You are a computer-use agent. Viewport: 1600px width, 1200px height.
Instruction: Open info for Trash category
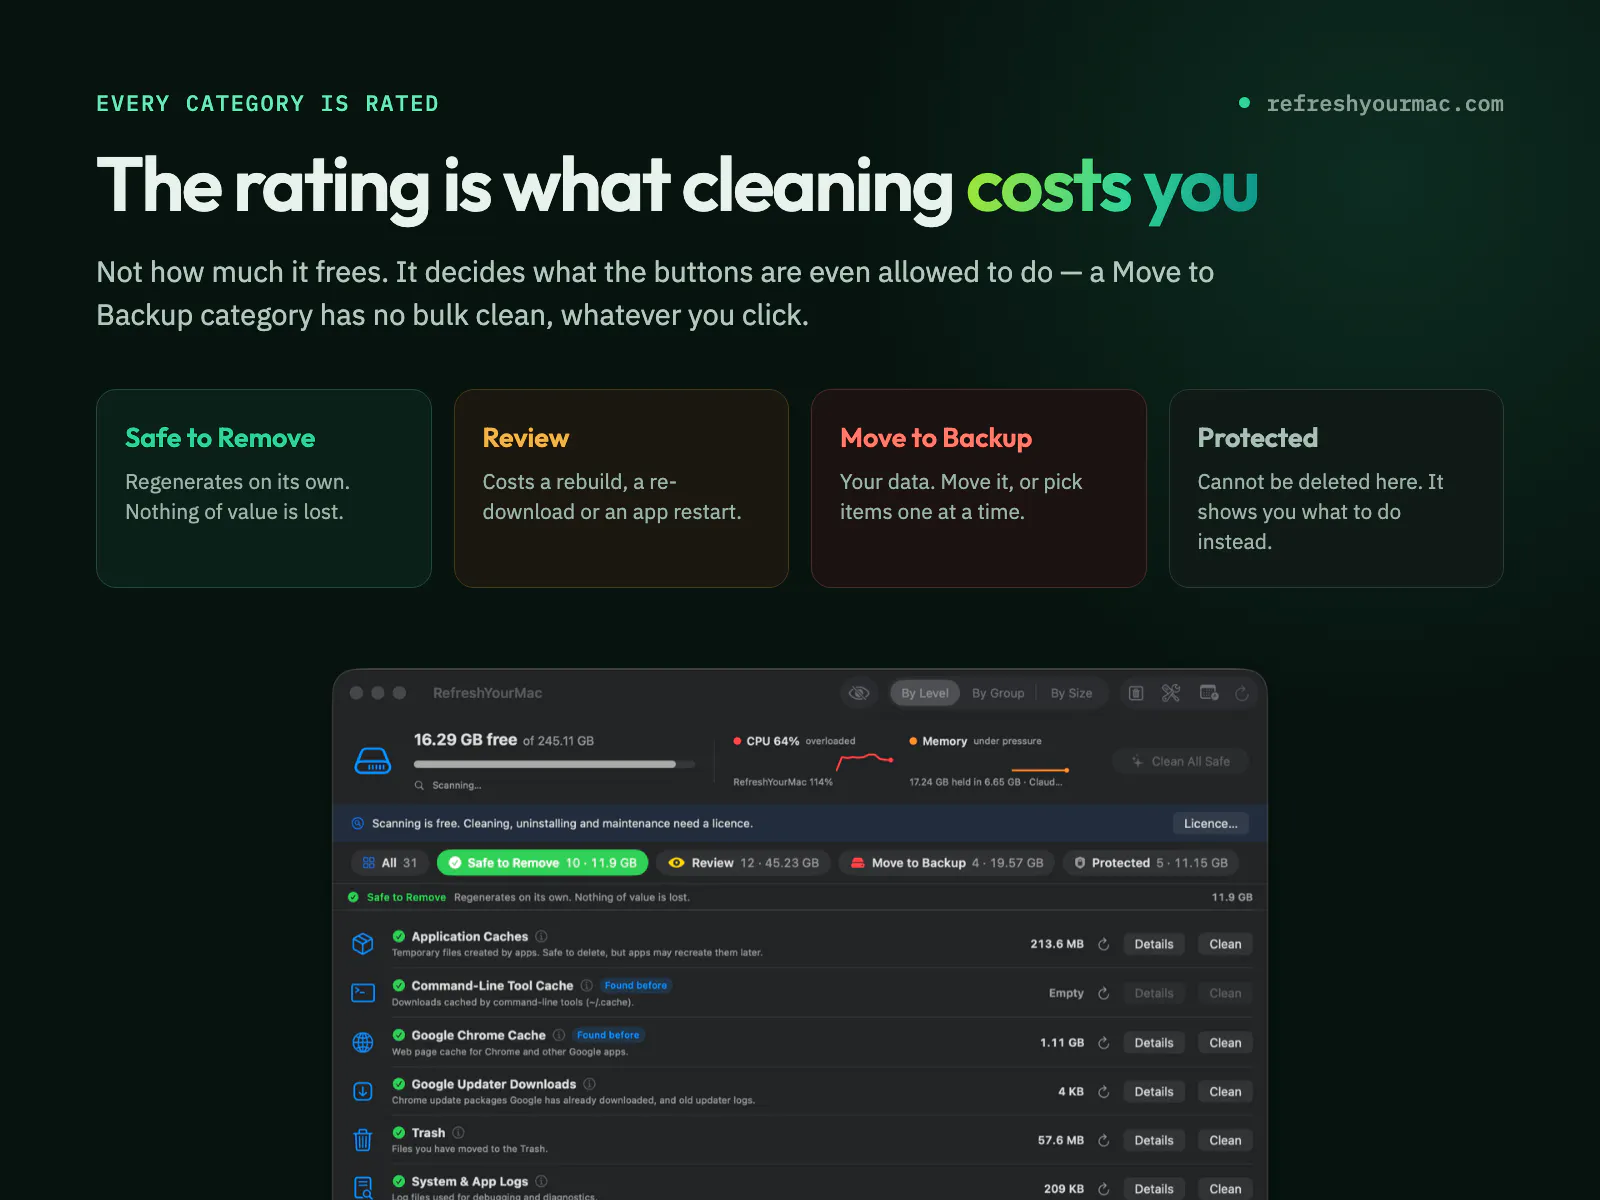pyautogui.click(x=458, y=1133)
